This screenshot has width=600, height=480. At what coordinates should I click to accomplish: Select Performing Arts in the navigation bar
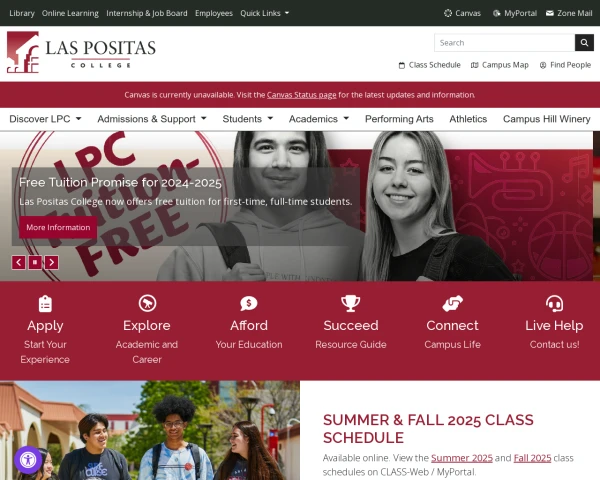pos(399,119)
